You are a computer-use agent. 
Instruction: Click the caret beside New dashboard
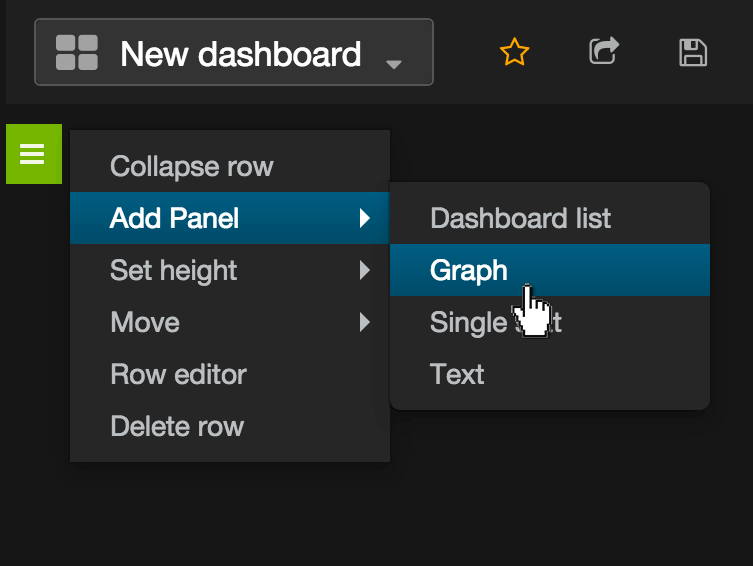[x=394, y=64]
